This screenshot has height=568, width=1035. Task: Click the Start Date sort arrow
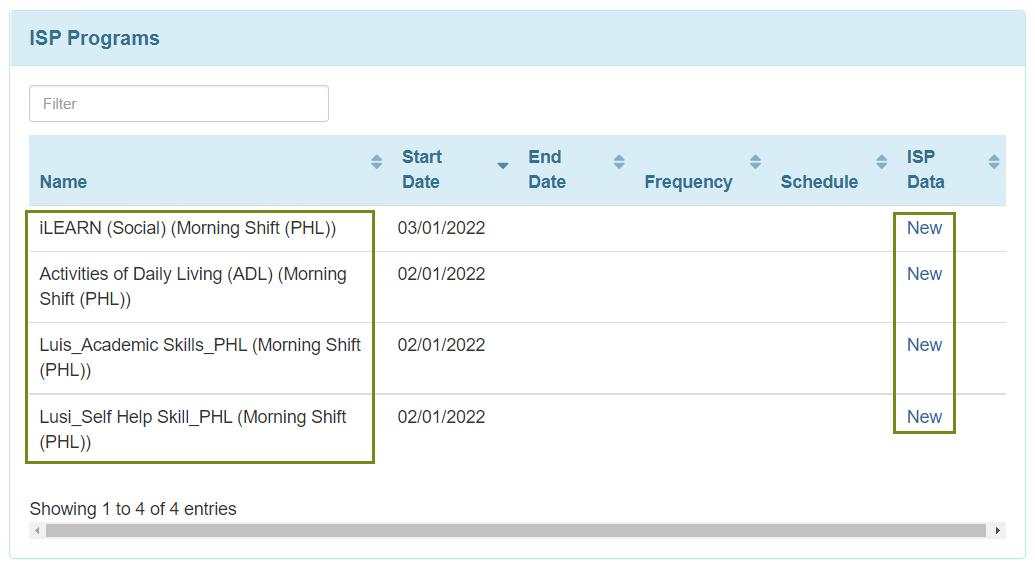(503, 165)
